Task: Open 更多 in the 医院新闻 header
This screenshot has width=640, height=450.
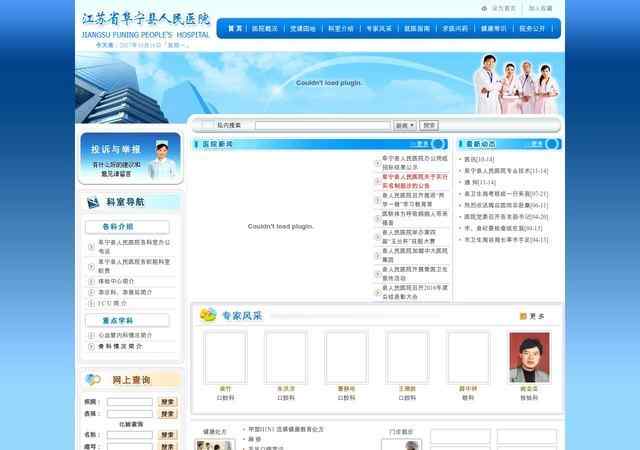Action: [x=423, y=144]
